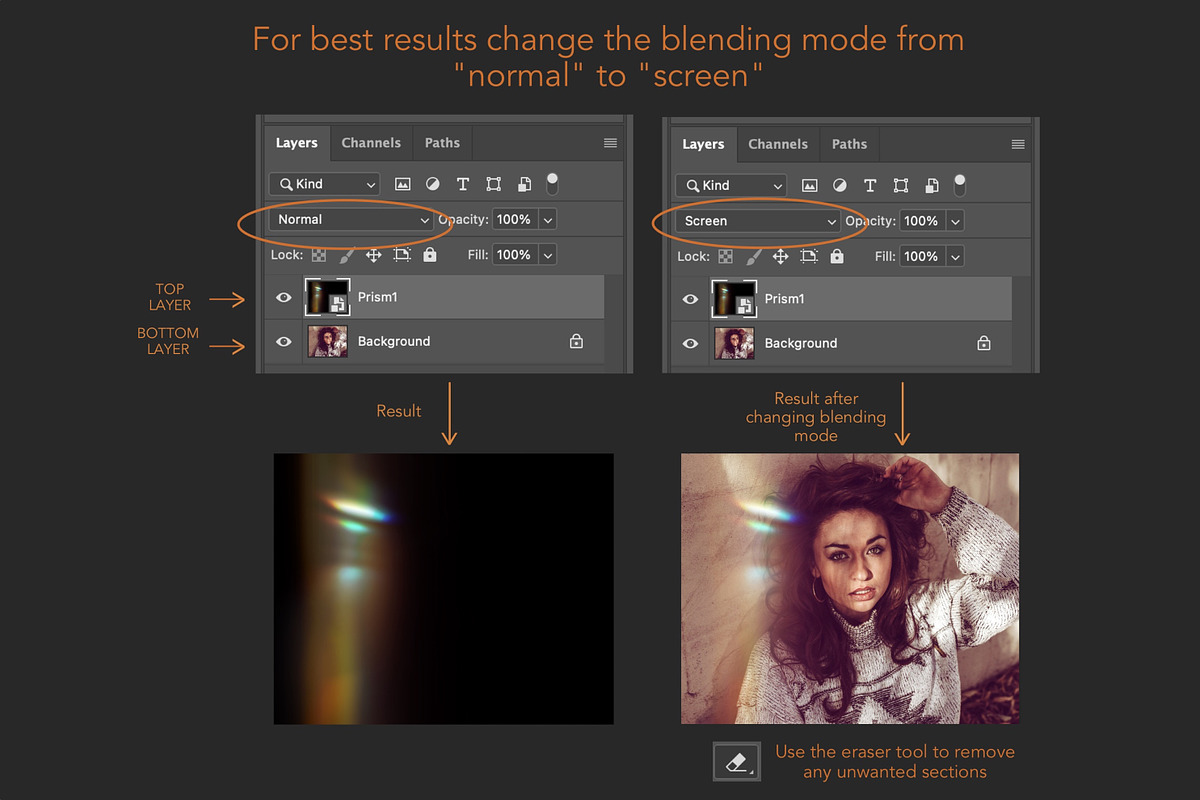Click Fill percentage field in right panel
The image size is (1200, 800).
[921, 256]
